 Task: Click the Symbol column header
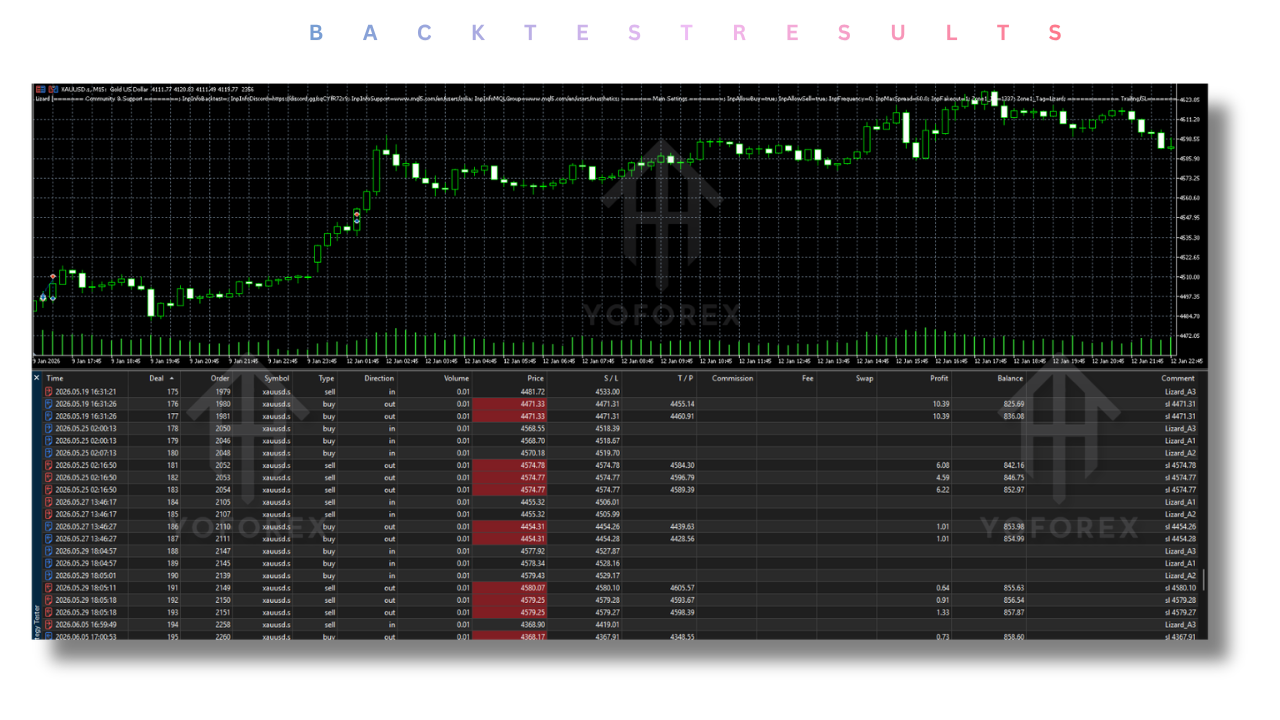(x=277, y=379)
